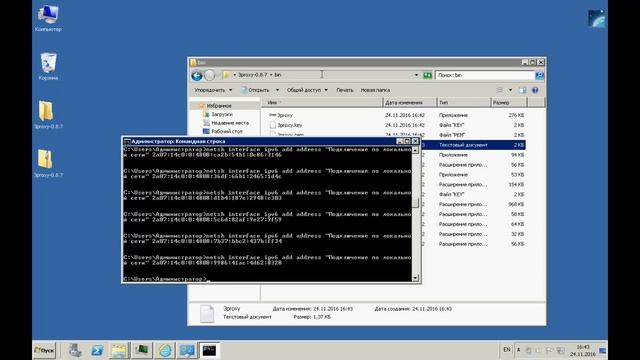Click the folder icon in the address bar
This screenshot has height=360, width=640.
pos(226,75)
